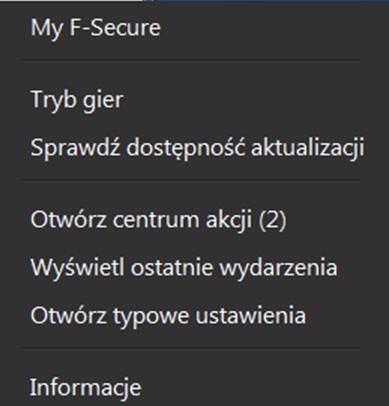
Task: Click the centrum akcji menu item
Action: point(158,220)
